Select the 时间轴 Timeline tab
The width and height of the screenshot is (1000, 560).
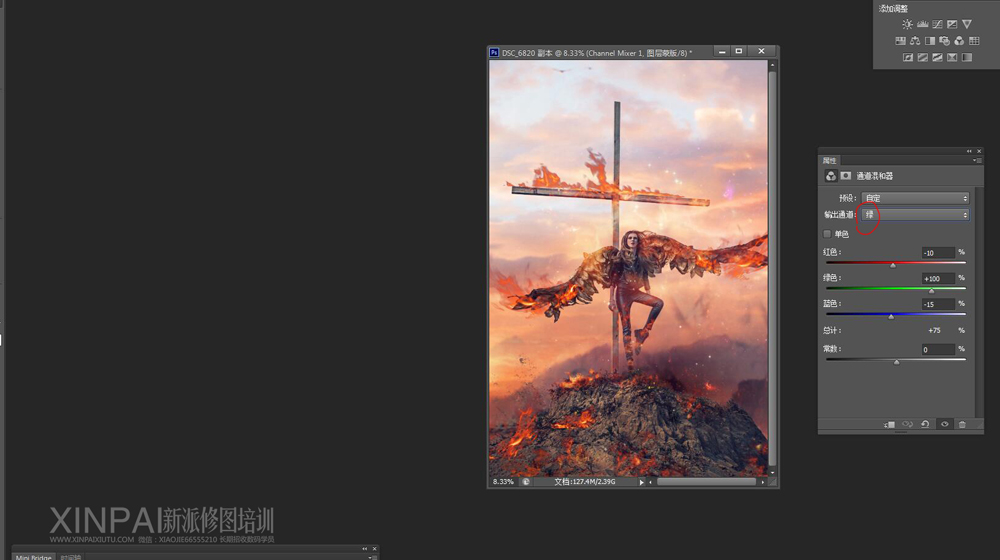(71, 557)
